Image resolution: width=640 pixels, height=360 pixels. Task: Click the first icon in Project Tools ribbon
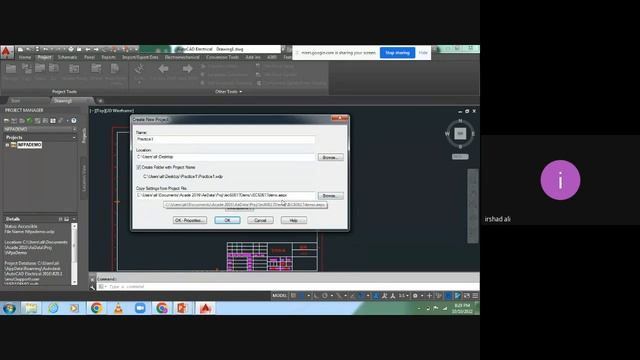11,69
